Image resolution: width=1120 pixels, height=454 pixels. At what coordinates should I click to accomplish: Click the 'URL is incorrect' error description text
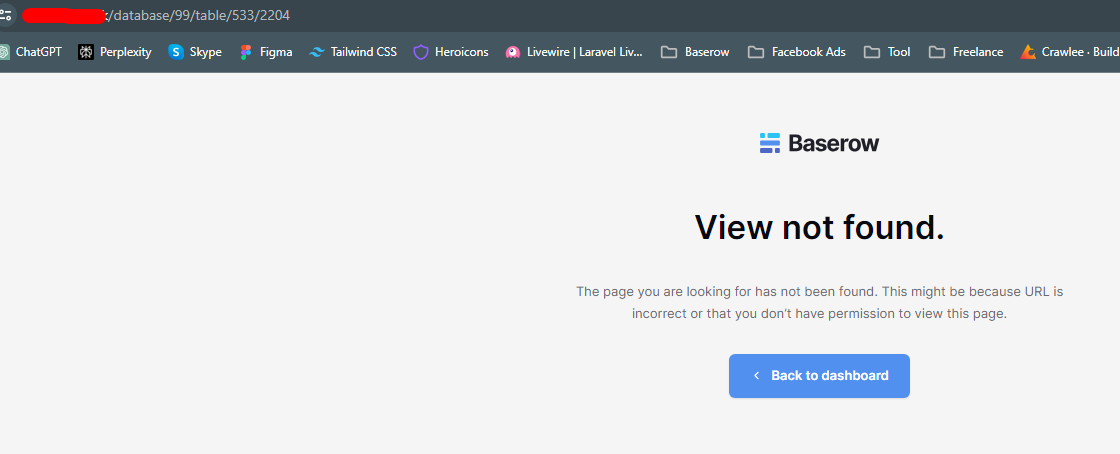(x=819, y=303)
